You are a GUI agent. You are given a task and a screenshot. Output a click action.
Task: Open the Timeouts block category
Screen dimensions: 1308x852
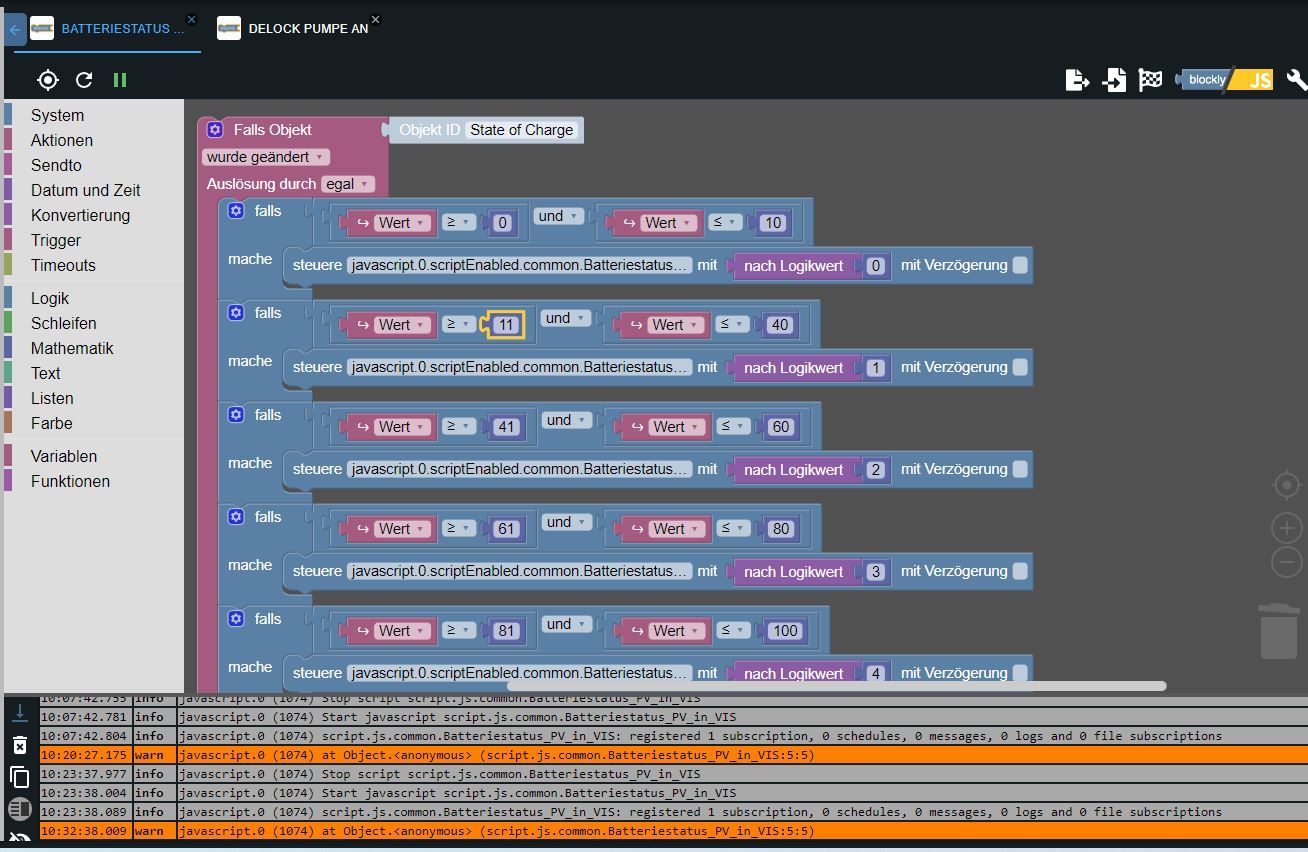pyautogui.click(x=63, y=265)
